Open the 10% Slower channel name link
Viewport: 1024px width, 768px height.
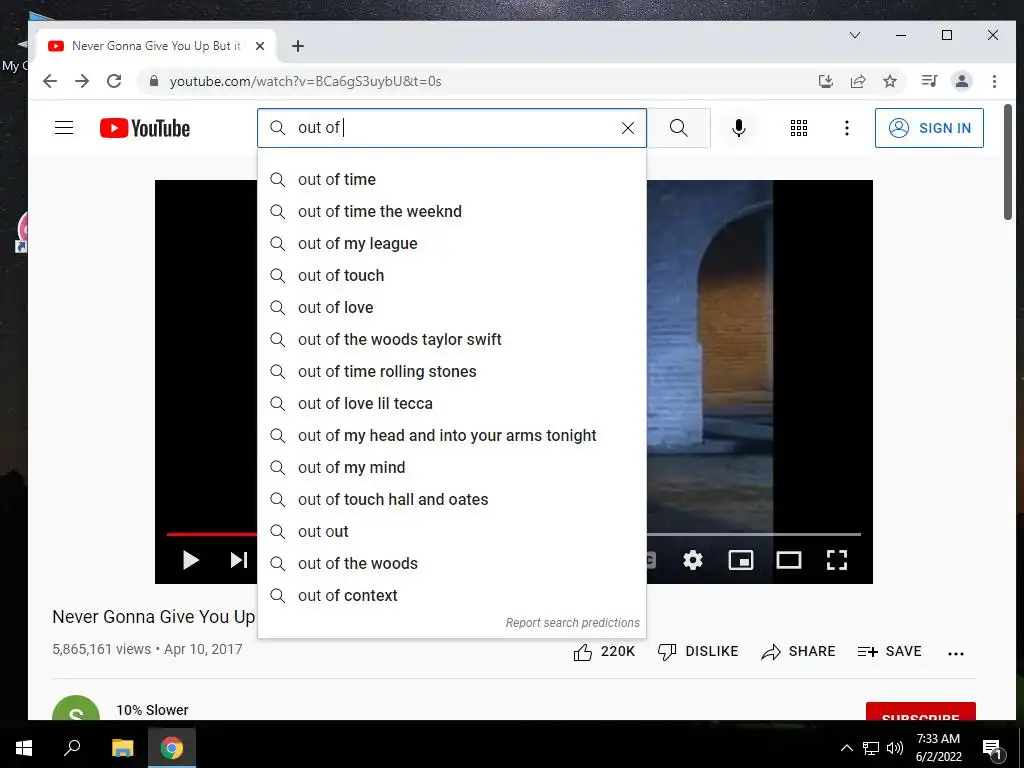(152, 710)
